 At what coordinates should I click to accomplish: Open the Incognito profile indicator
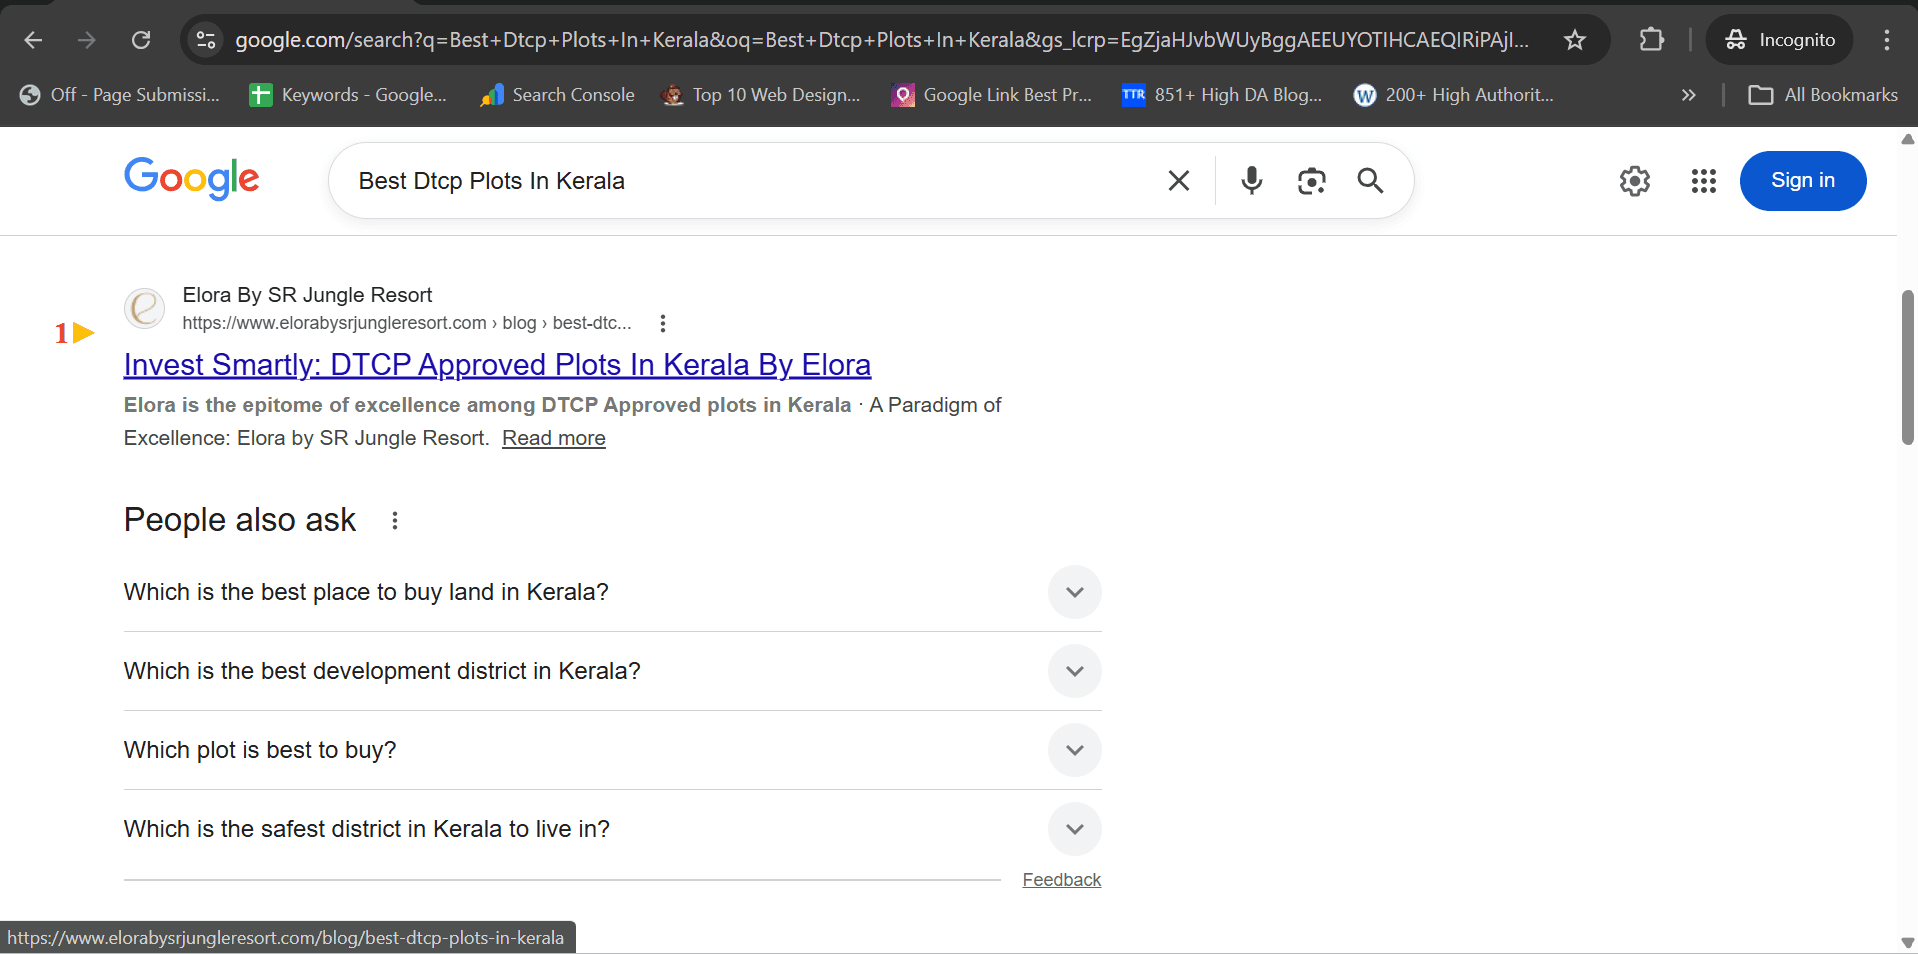point(1780,40)
